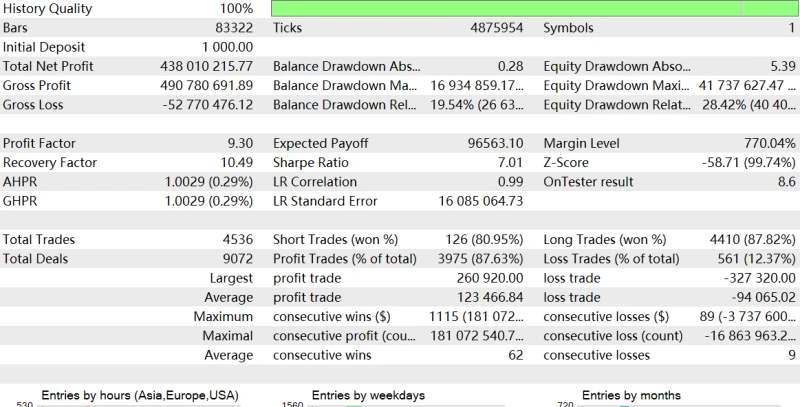Click the Total Trades value 4536

click(234, 240)
